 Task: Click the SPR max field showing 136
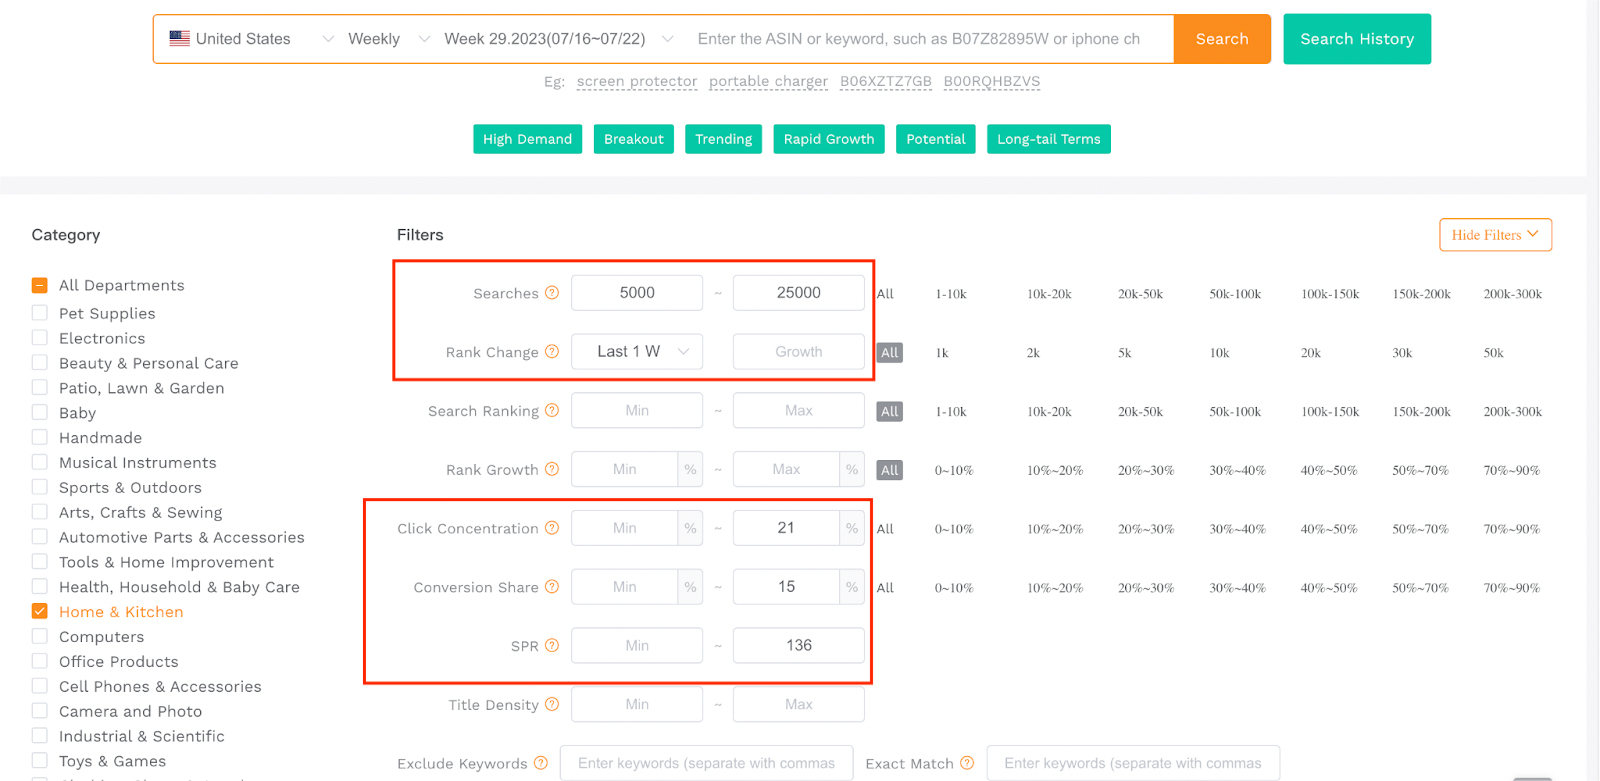click(799, 646)
